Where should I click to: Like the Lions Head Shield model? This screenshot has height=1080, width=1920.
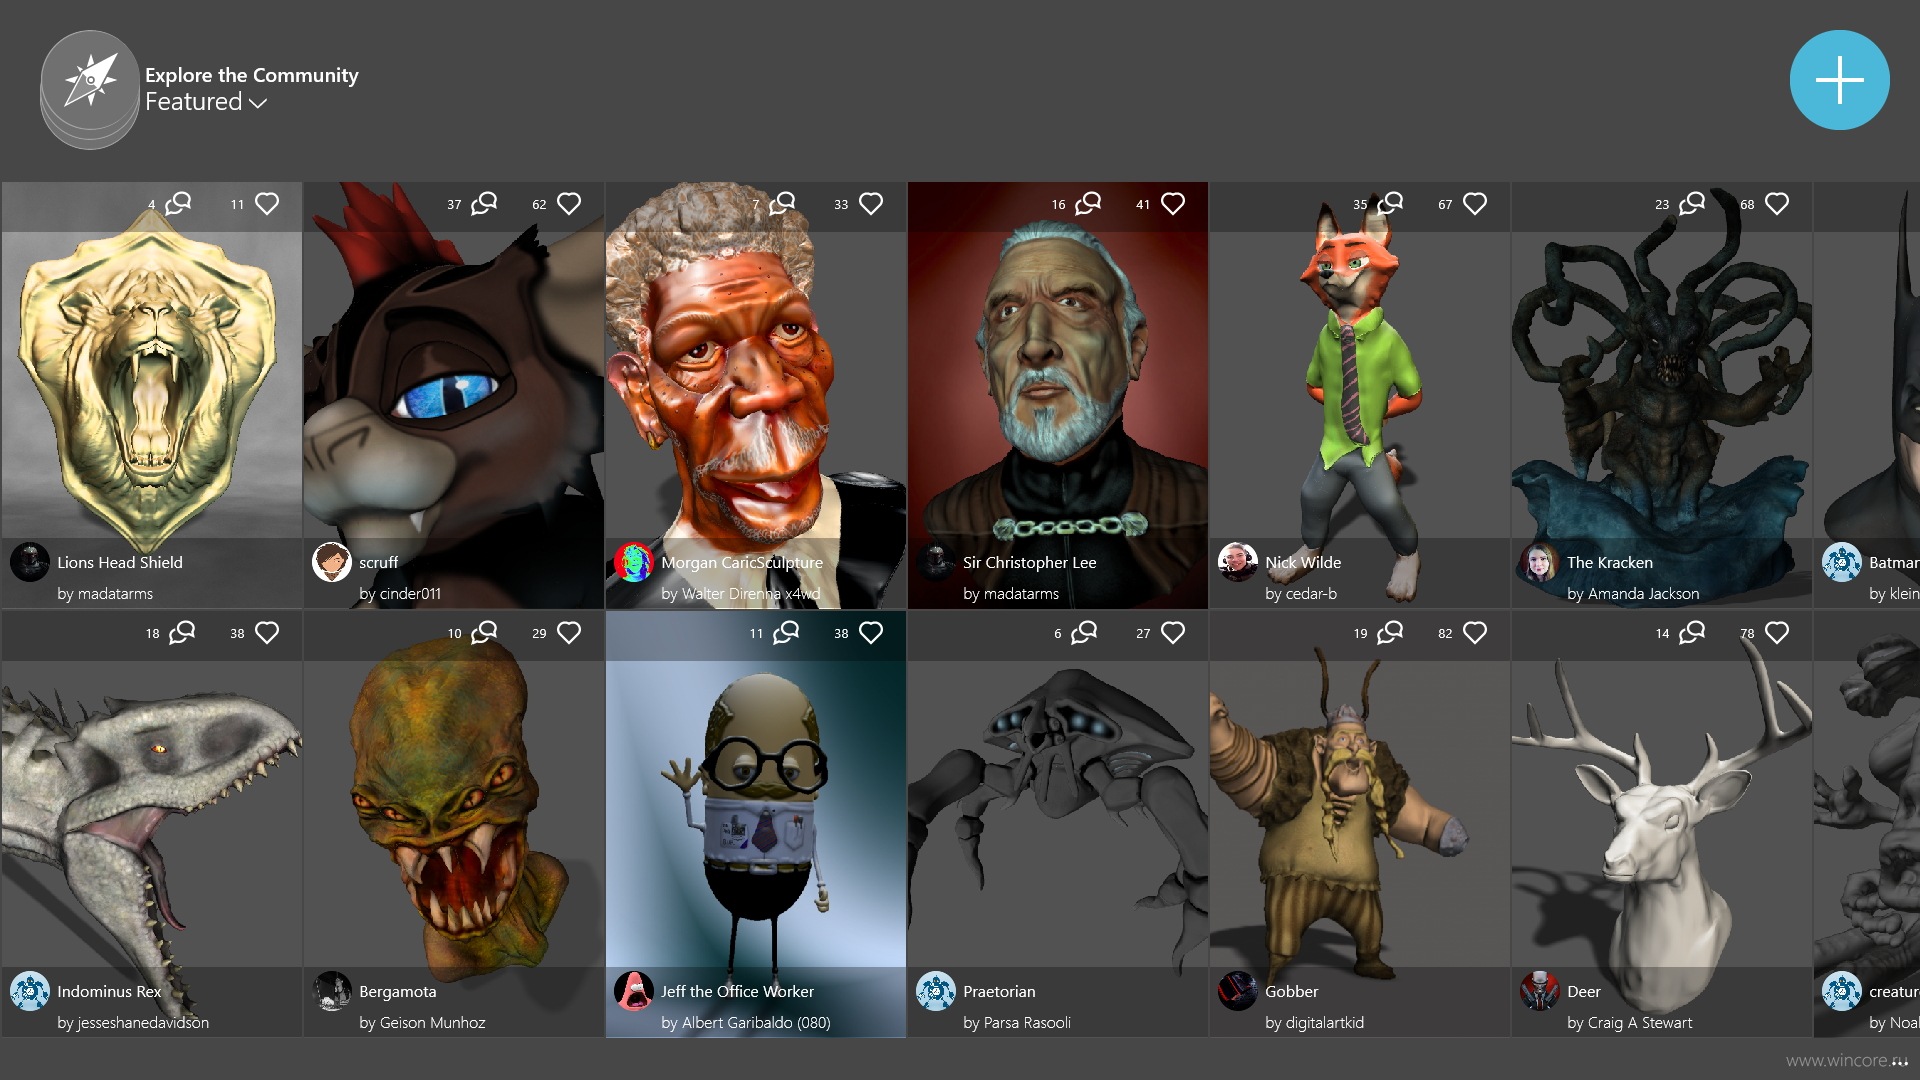pos(267,204)
